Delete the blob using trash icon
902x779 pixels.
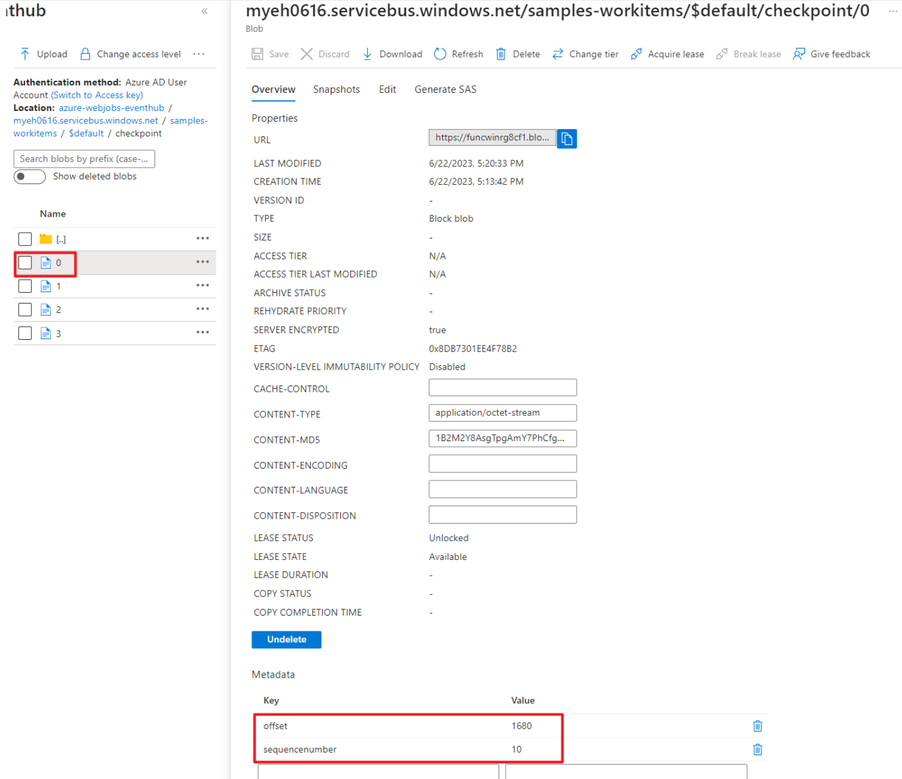point(501,54)
